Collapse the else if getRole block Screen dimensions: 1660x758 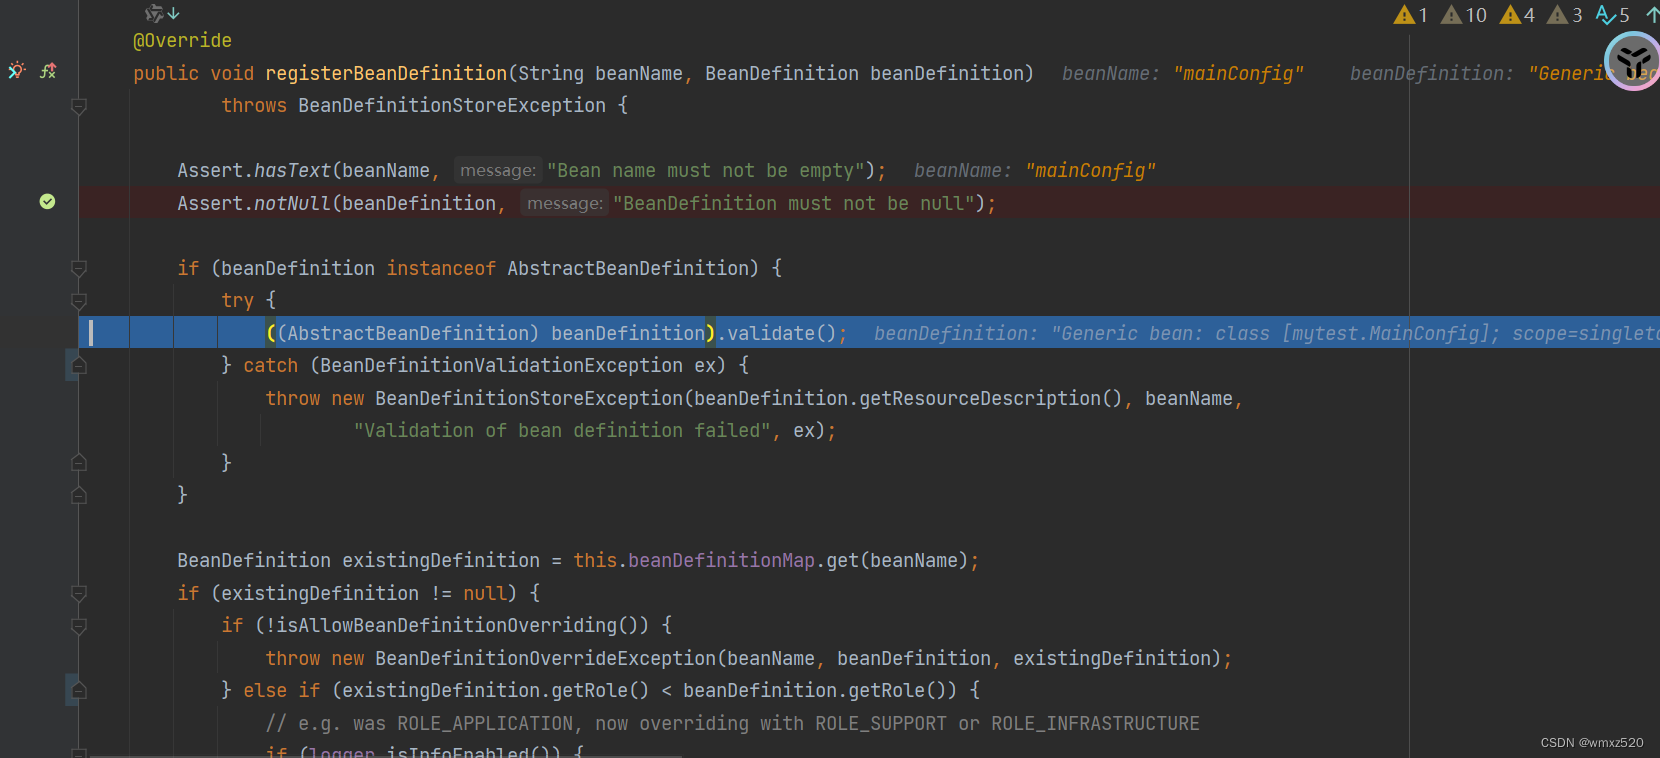click(x=79, y=691)
